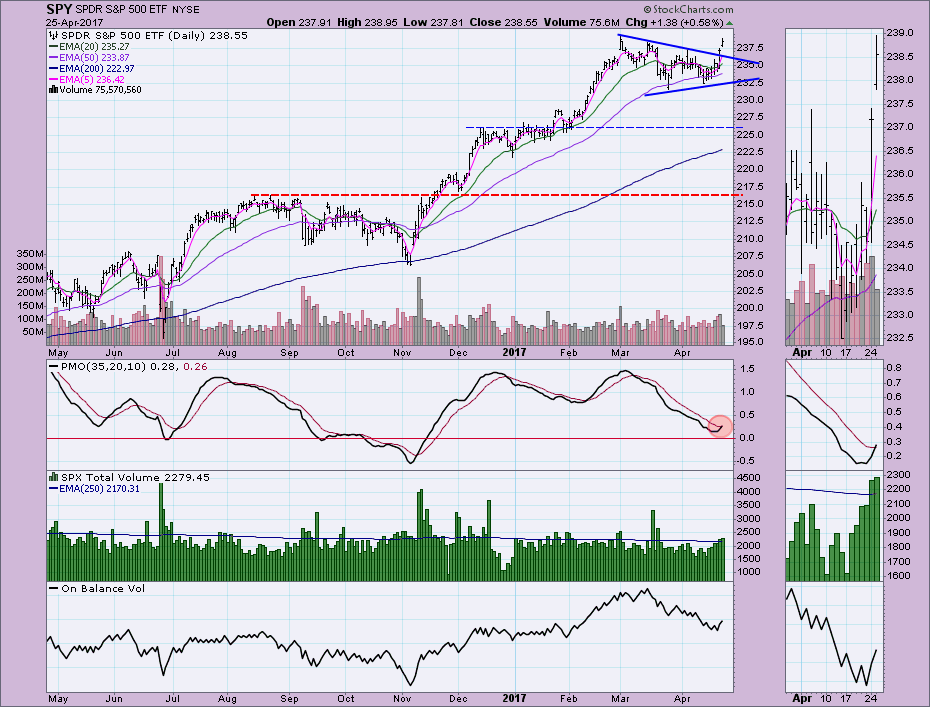This screenshot has width=930, height=707.
Task: Click the High 238.95 value
Action: (367, 23)
